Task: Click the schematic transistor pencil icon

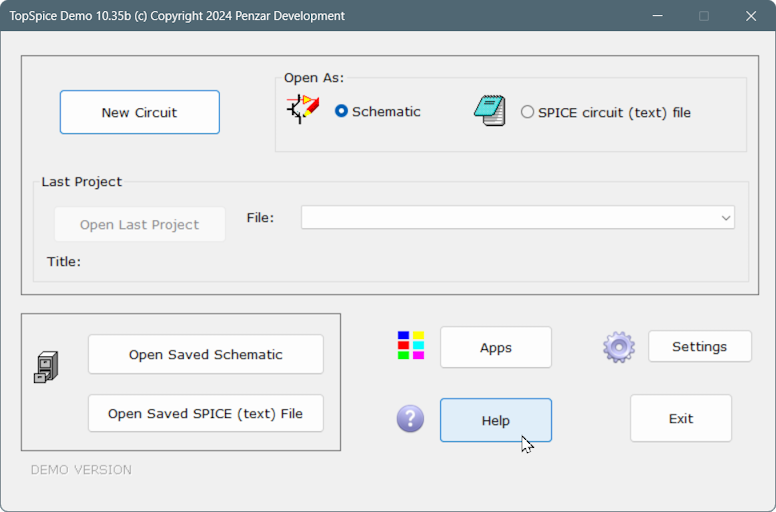Action: [x=302, y=109]
